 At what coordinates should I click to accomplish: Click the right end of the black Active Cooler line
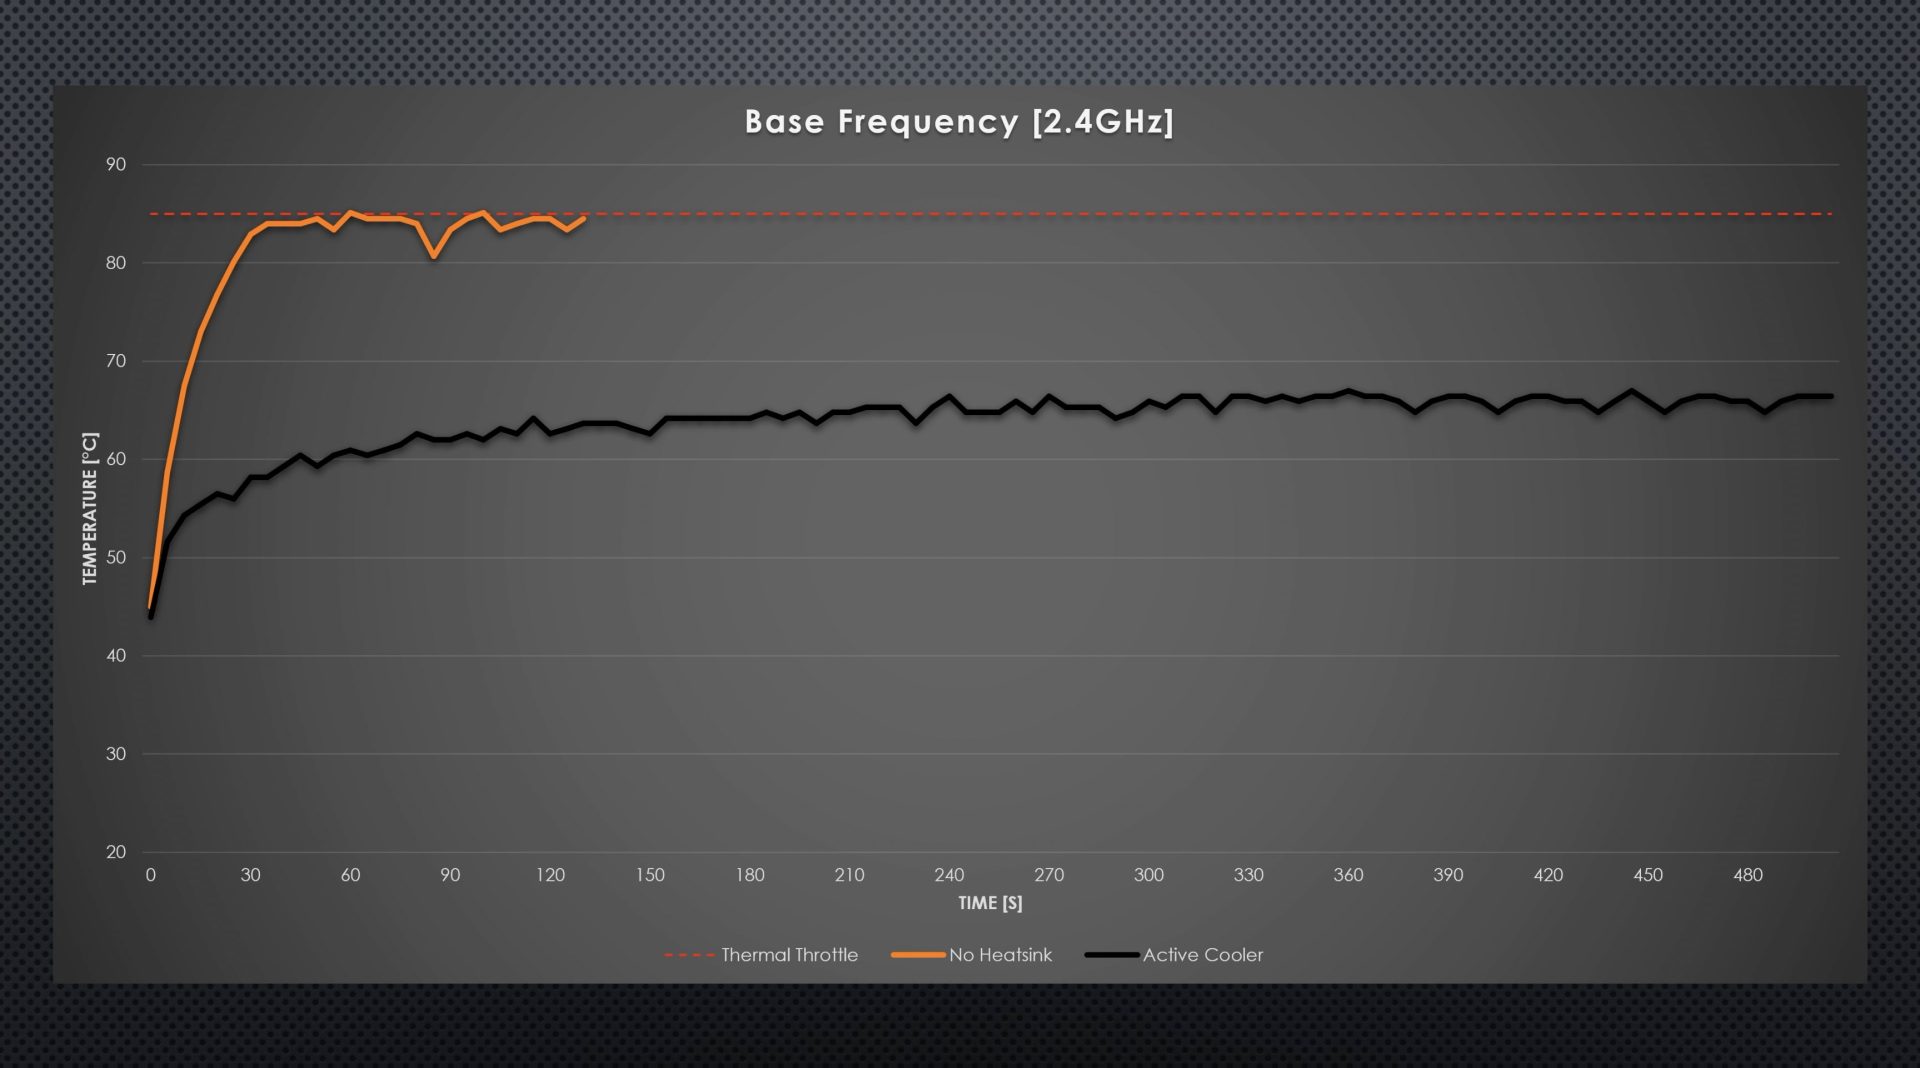tap(1831, 396)
